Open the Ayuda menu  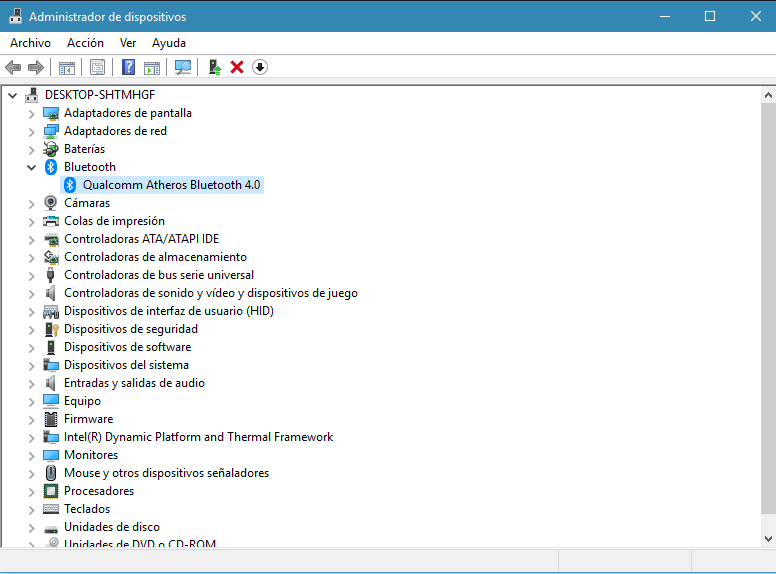pos(169,43)
